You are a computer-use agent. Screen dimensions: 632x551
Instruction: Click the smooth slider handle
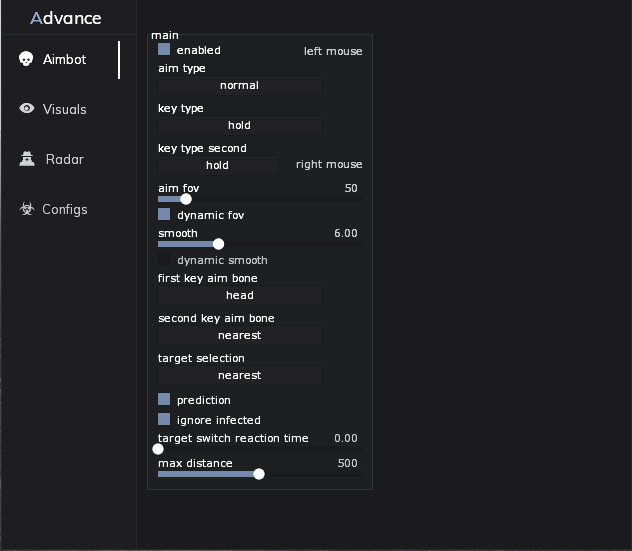pyautogui.click(x=218, y=244)
